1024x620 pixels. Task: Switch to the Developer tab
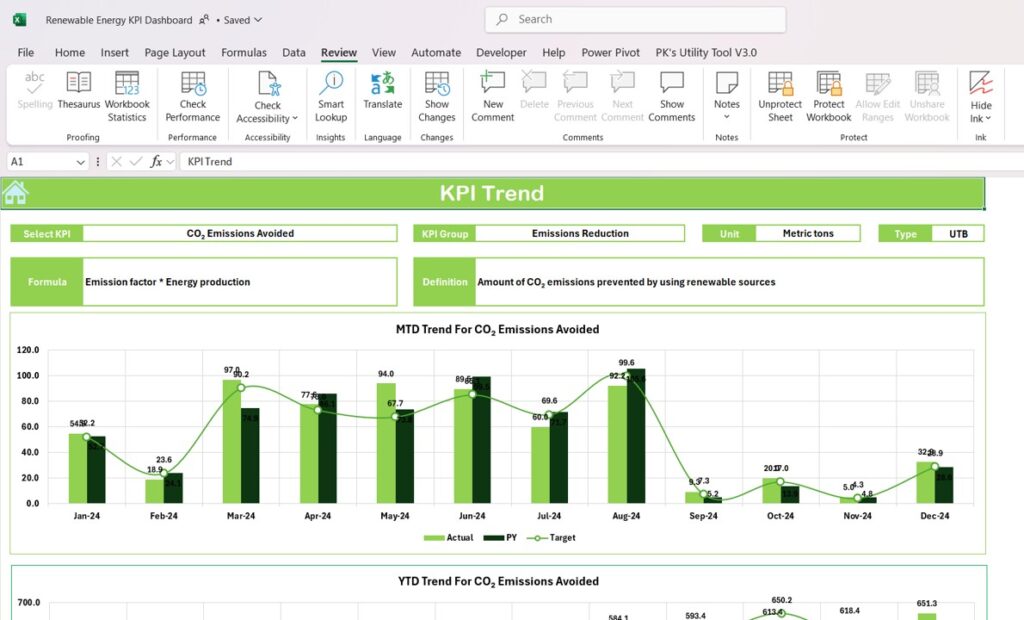click(x=501, y=52)
